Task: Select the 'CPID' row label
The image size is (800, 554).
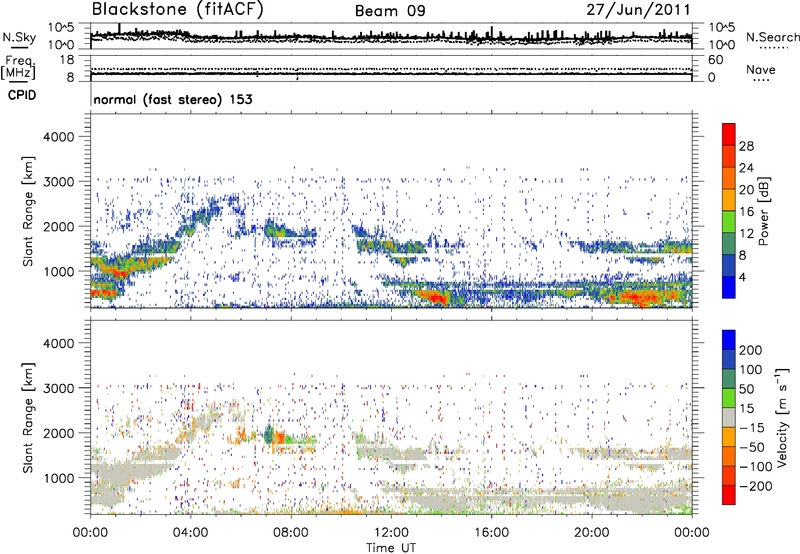Action: click(x=22, y=95)
